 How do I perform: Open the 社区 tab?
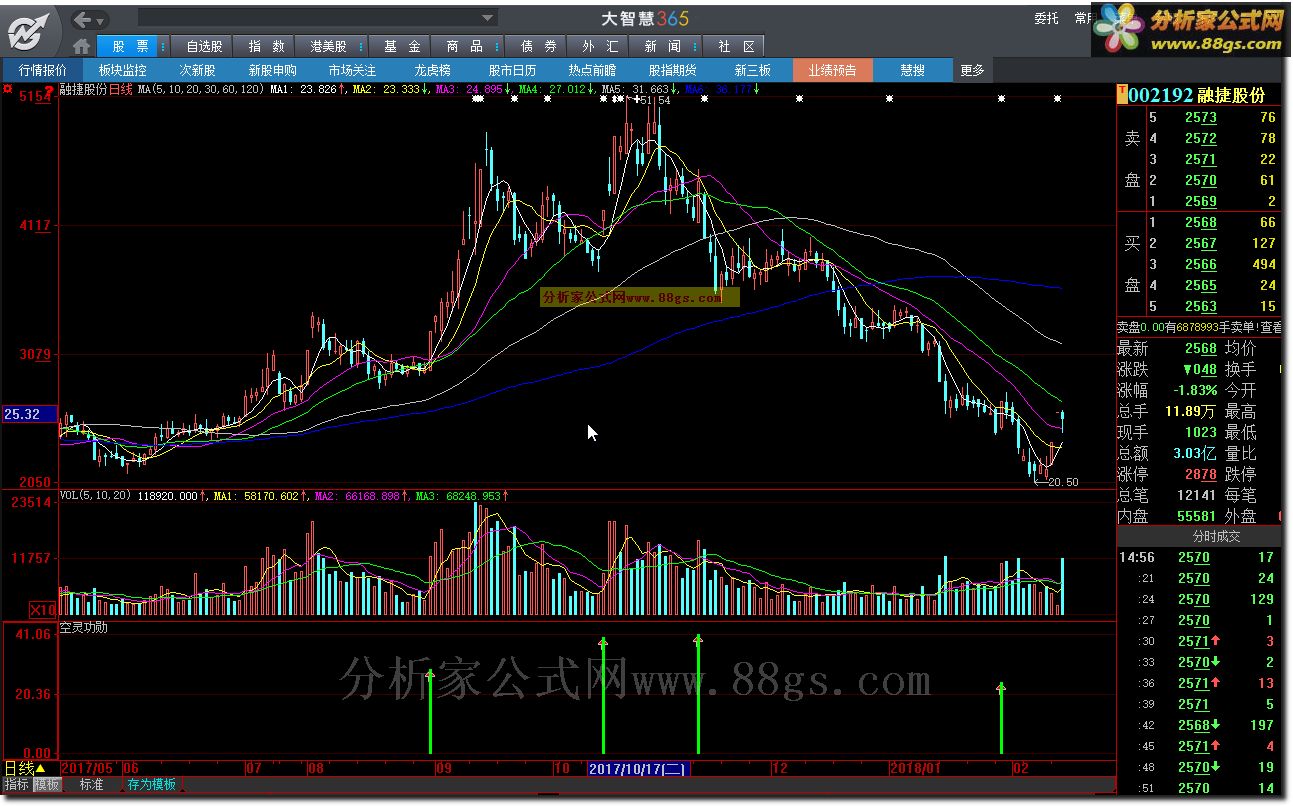[734, 46]
